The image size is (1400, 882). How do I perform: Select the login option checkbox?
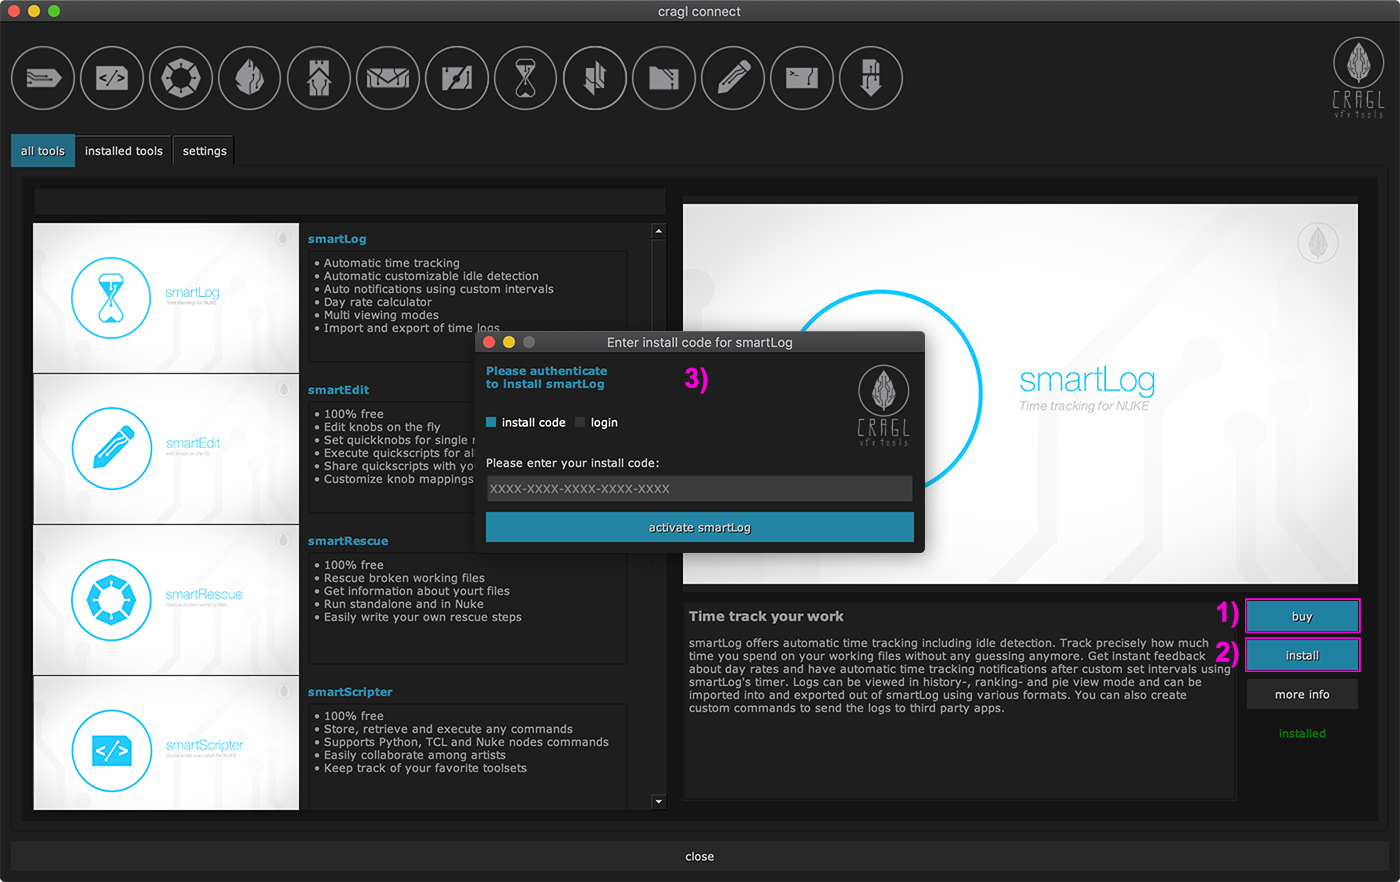(580, 423)
